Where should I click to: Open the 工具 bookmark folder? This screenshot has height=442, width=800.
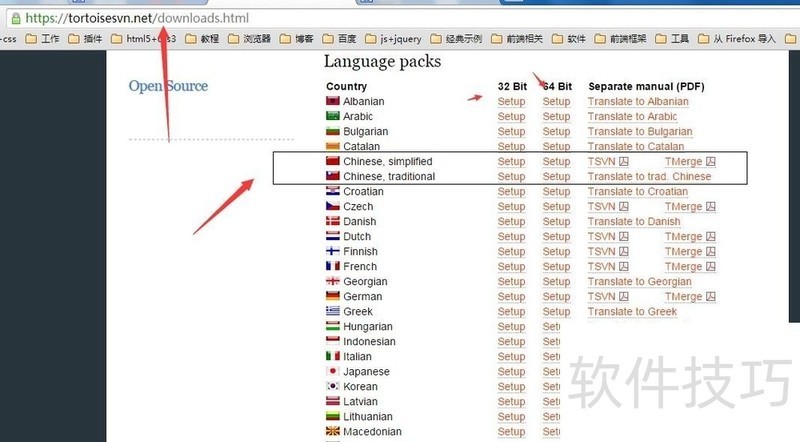pos(672,39)
